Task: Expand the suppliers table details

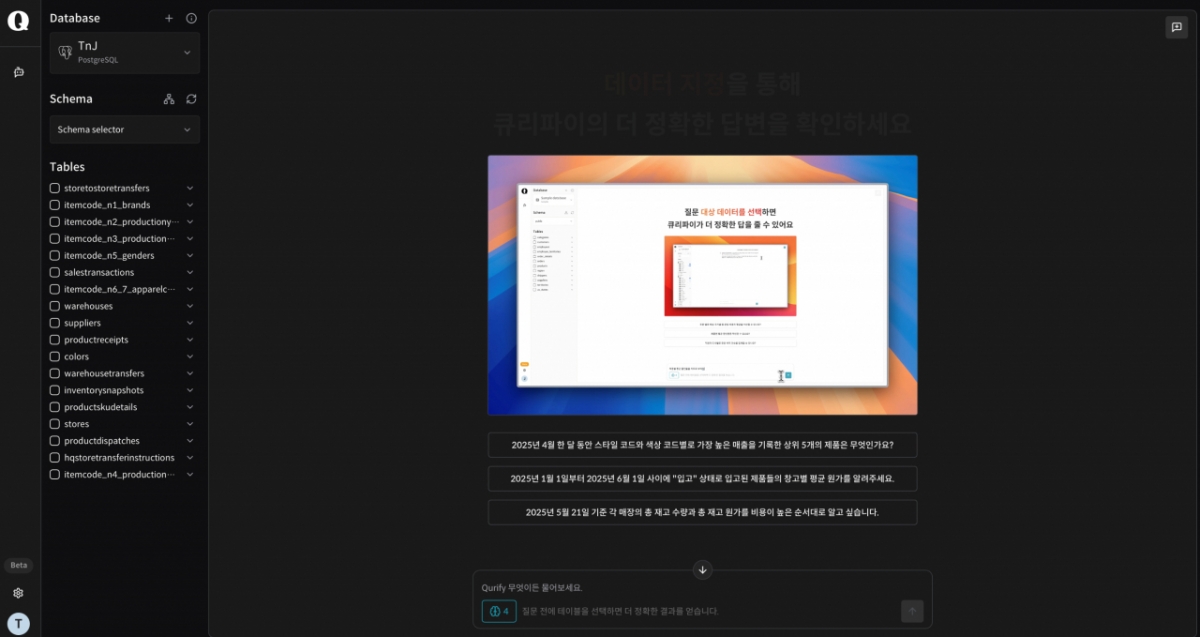Action: click(190, 322)
